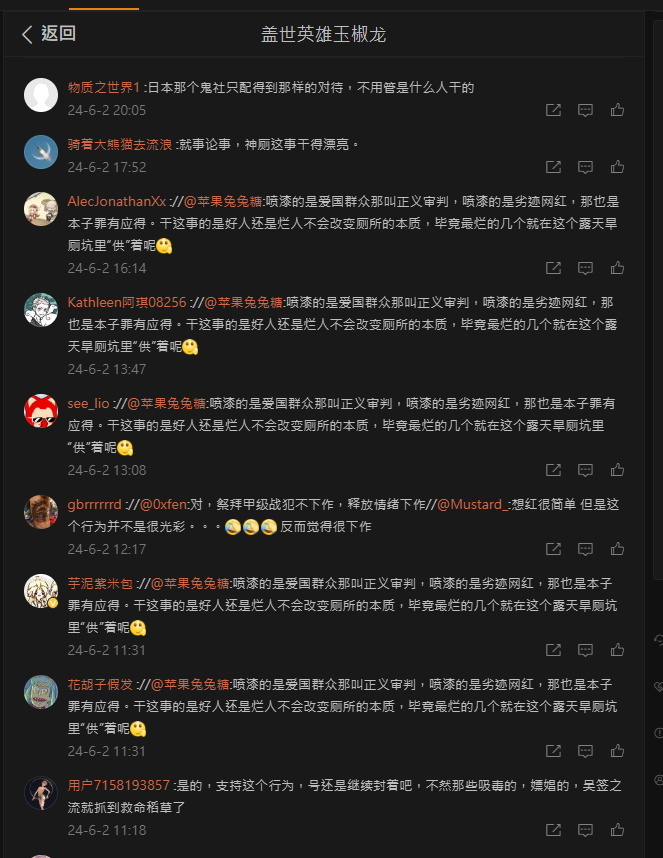Screen dimensions: 663x858
Task: View avatar of 骑着大熊猫去流浪
Action: tap(41, 152)
